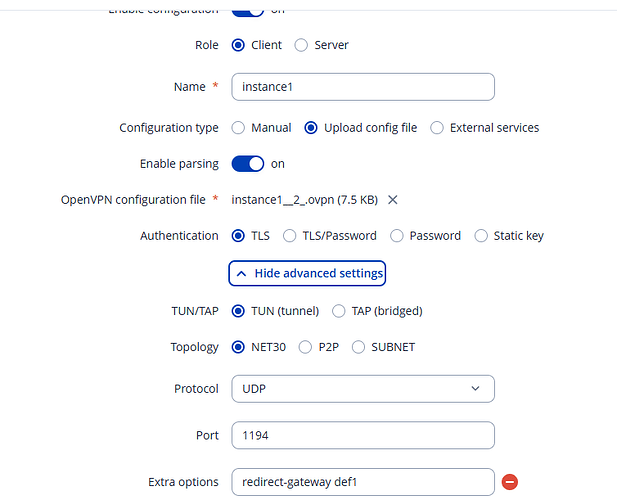Click the Extra options text field
The height and width of the screenshot is (500, 617).
[362, 482]
